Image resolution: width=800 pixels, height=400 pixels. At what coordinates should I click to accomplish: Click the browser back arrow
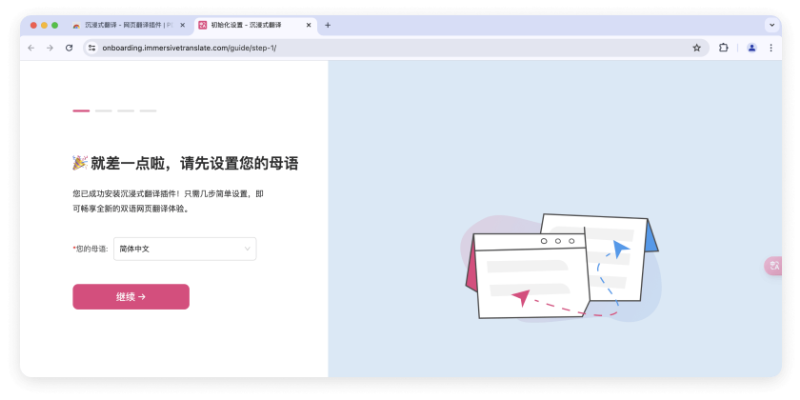point(31,48)
